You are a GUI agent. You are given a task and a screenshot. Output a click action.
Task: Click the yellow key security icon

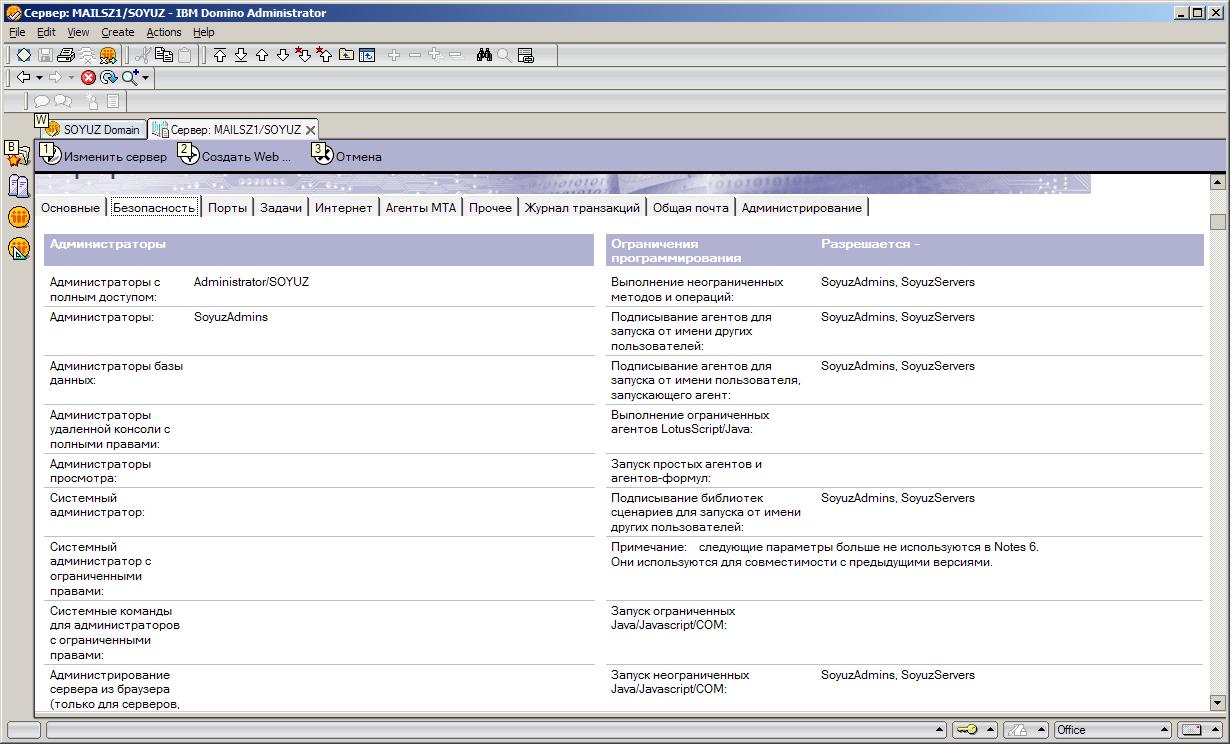966,730
